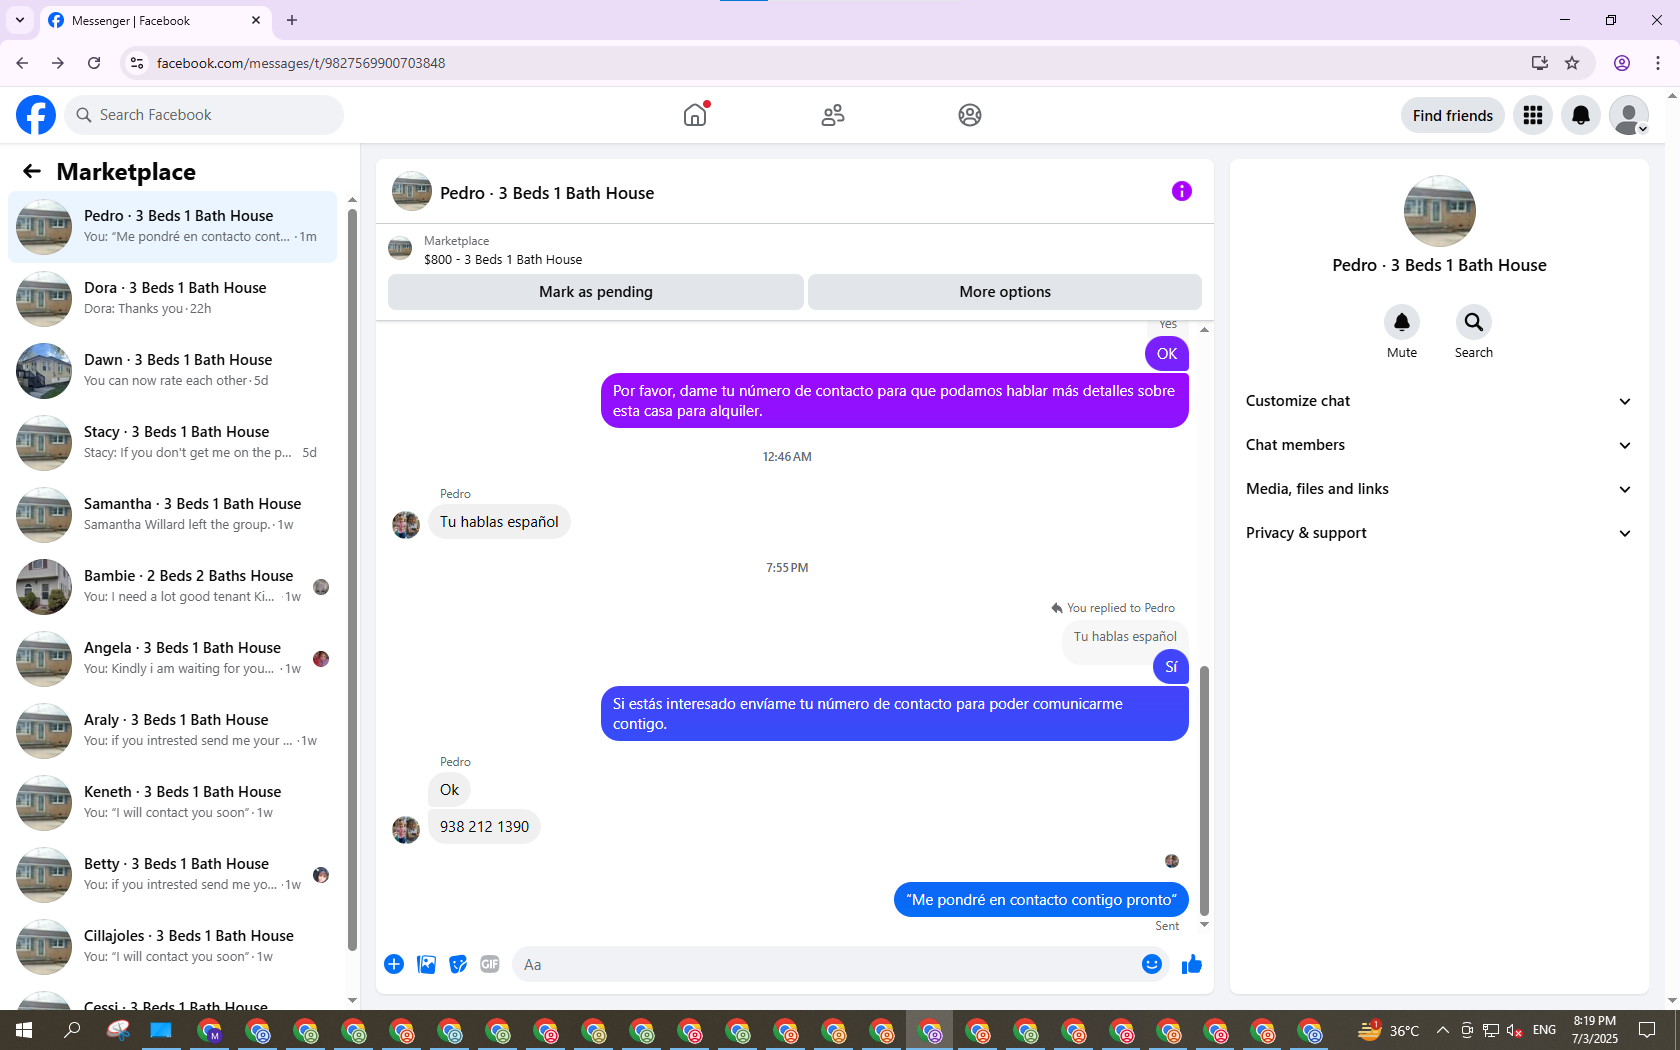The image size is (1680, 1050).
Task: Open Betty conversation in the chat list
Action: click(172, 875)
